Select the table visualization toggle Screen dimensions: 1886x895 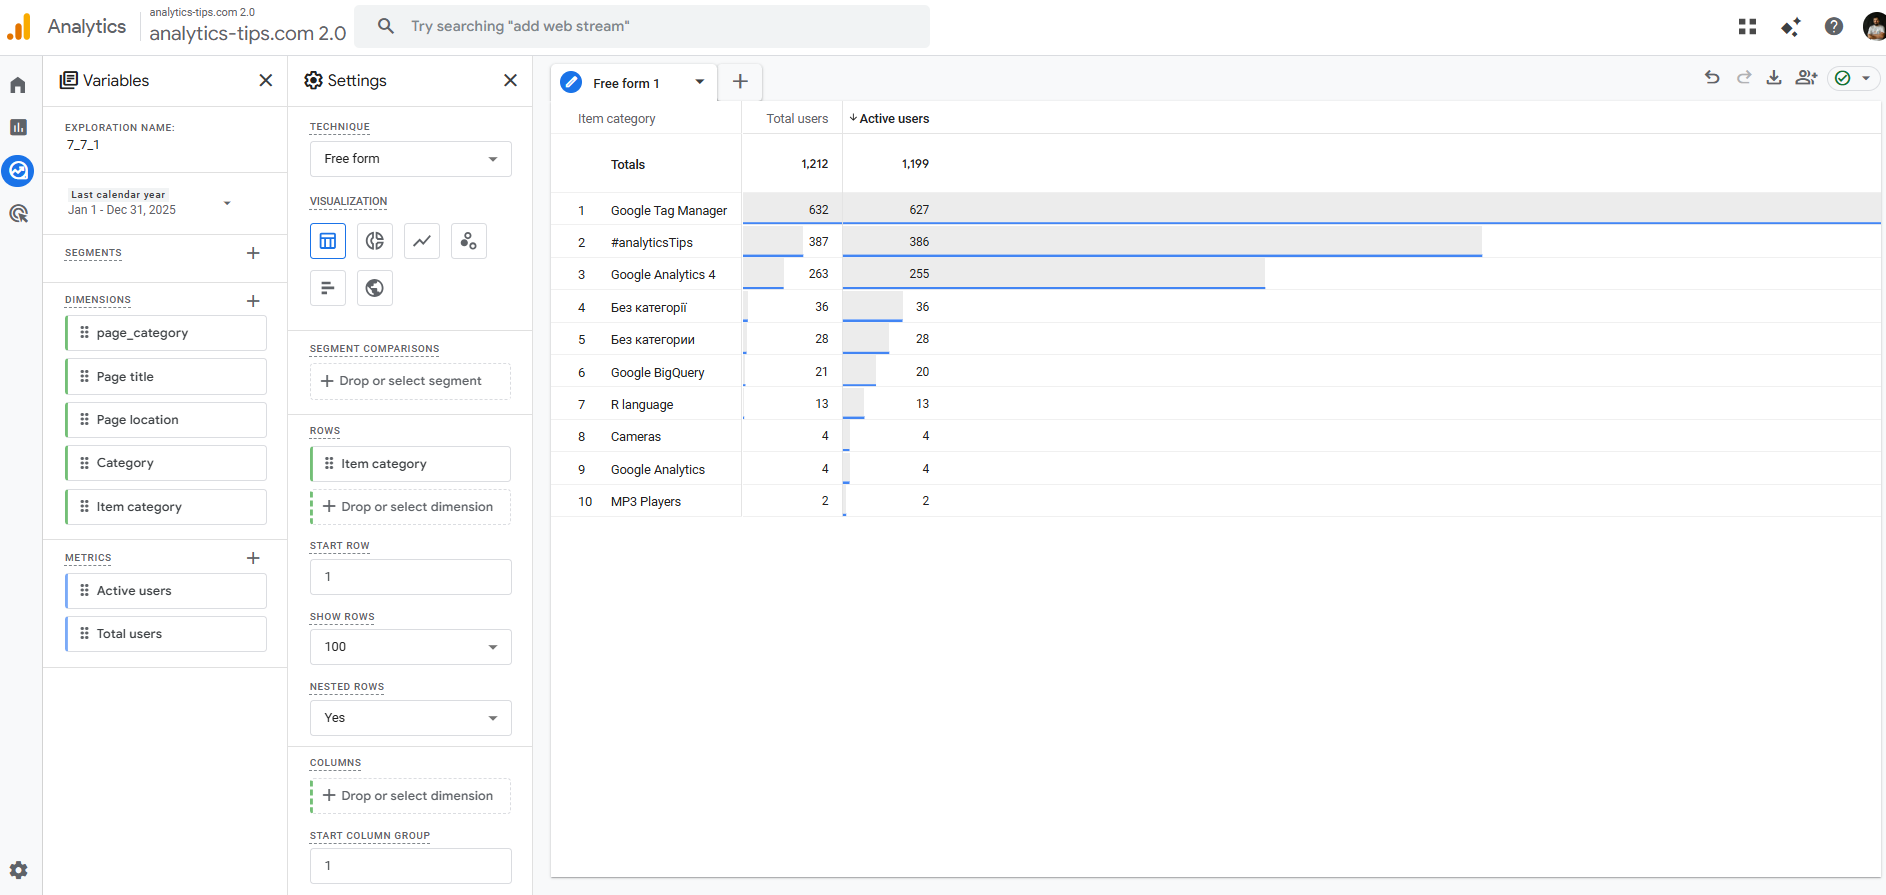click(x=328, y=241)
